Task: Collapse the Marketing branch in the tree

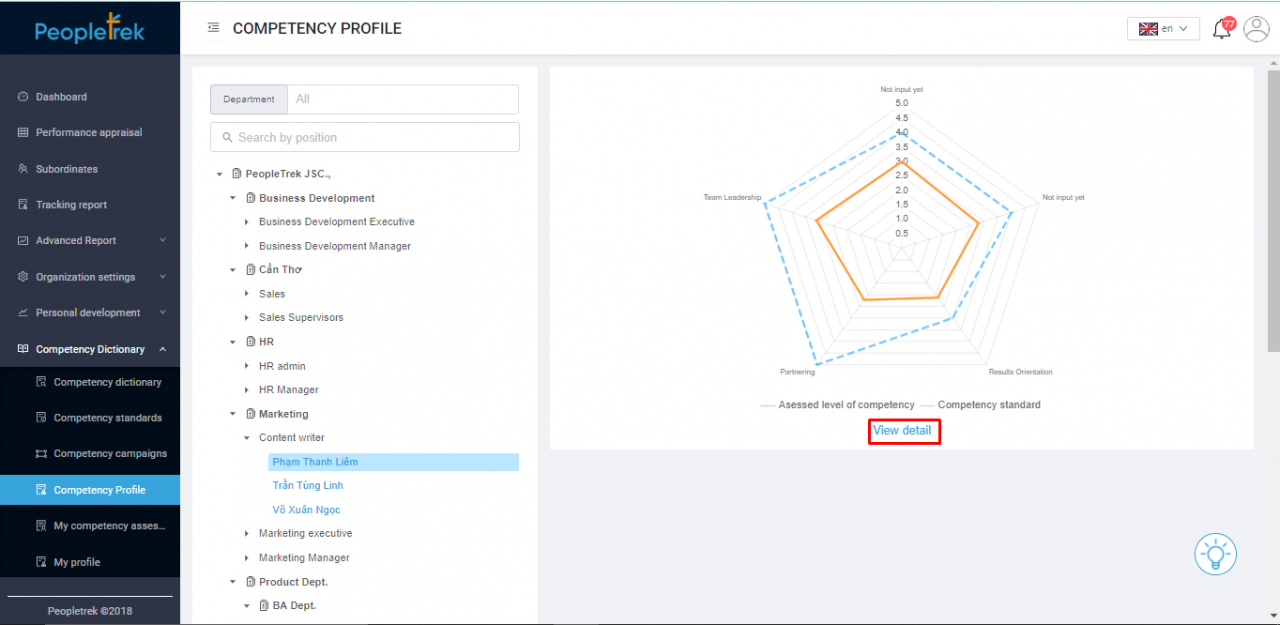Action: (x=233, y=413)
